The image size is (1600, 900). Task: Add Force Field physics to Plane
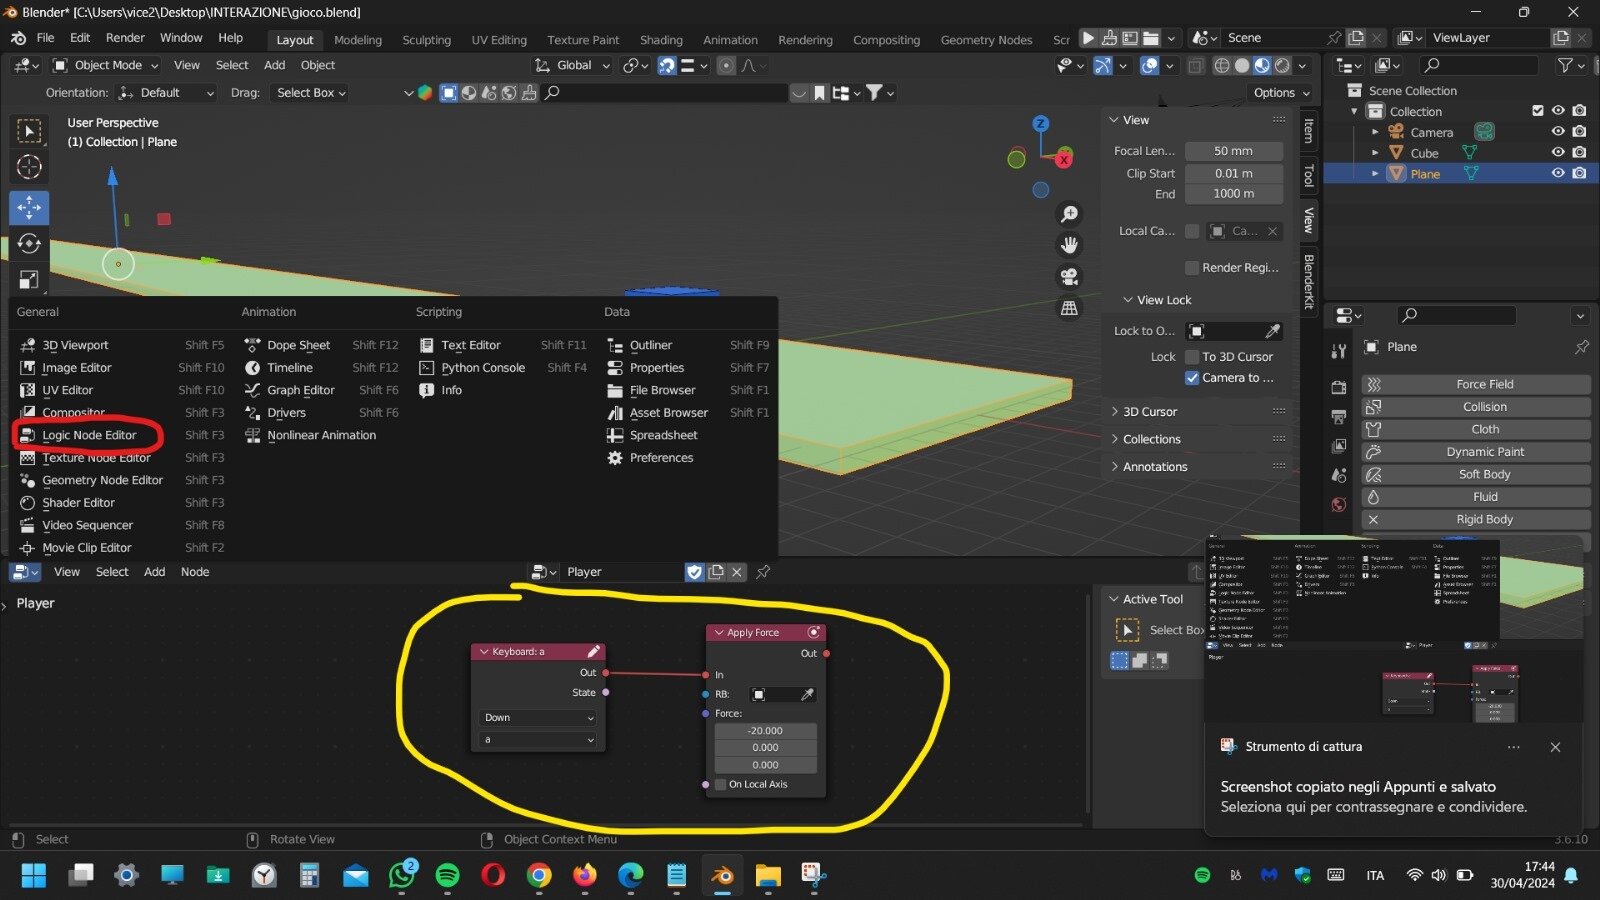click(1475, 385)
